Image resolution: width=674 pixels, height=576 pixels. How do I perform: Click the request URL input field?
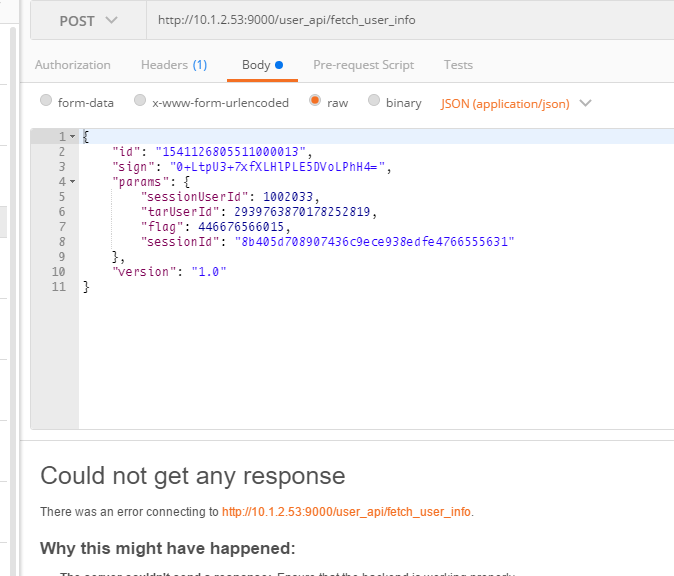[x=400, y=20]
